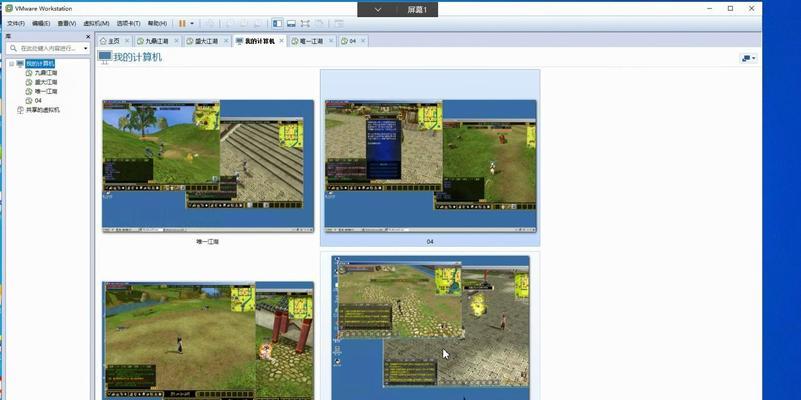This screenshot has height=400, width=801.
Task: Click the Take snapshot toolbar icon
Action: pyautogui.click(x=230, y=23)
